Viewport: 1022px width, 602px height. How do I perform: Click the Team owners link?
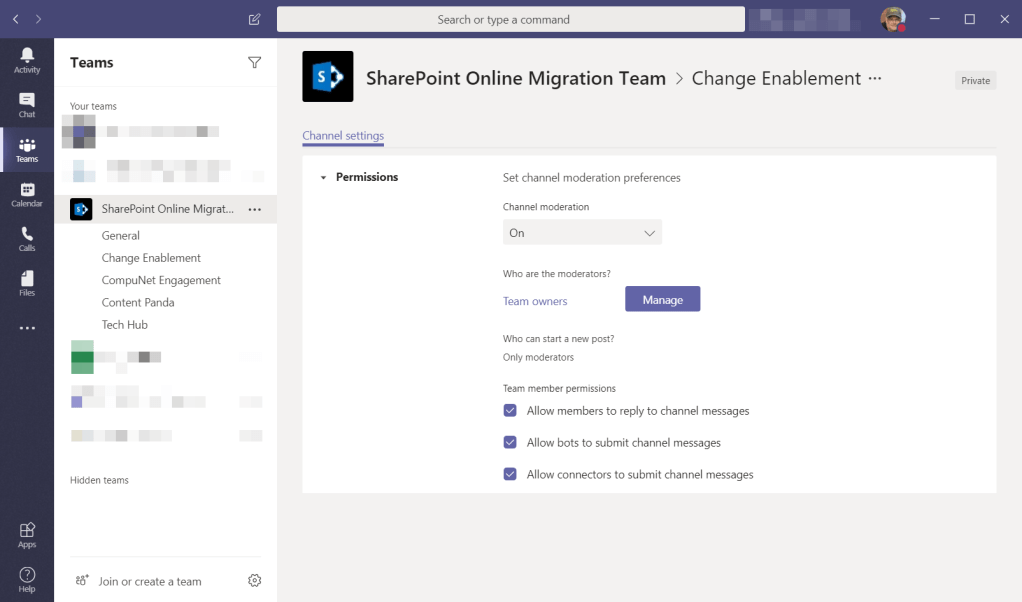click(535, 301)
